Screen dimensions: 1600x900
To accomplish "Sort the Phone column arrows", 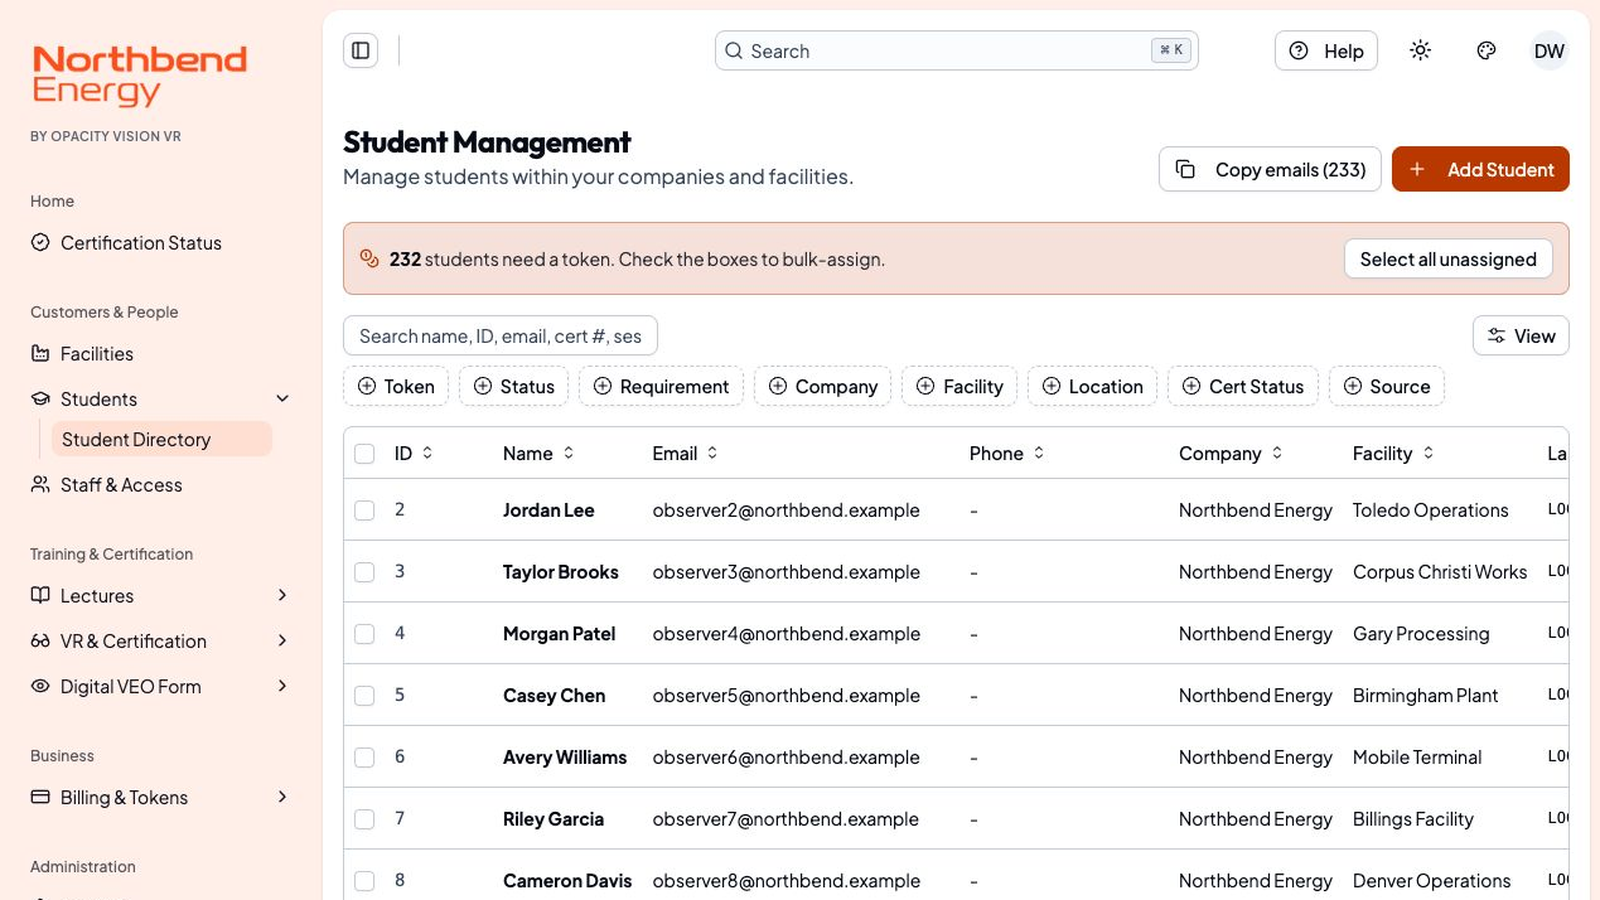I will 1039,453.
